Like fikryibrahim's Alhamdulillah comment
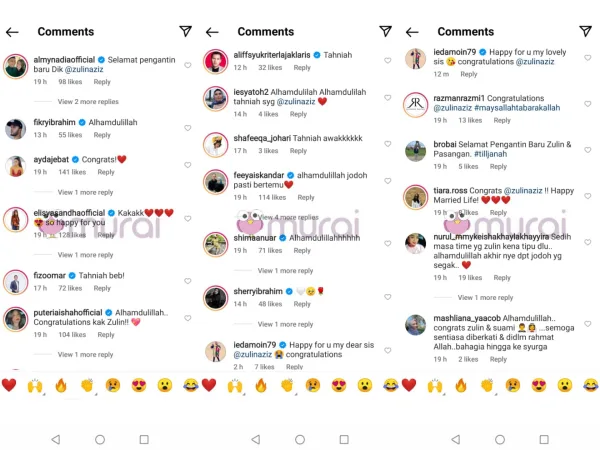 (x=188, y=124)
